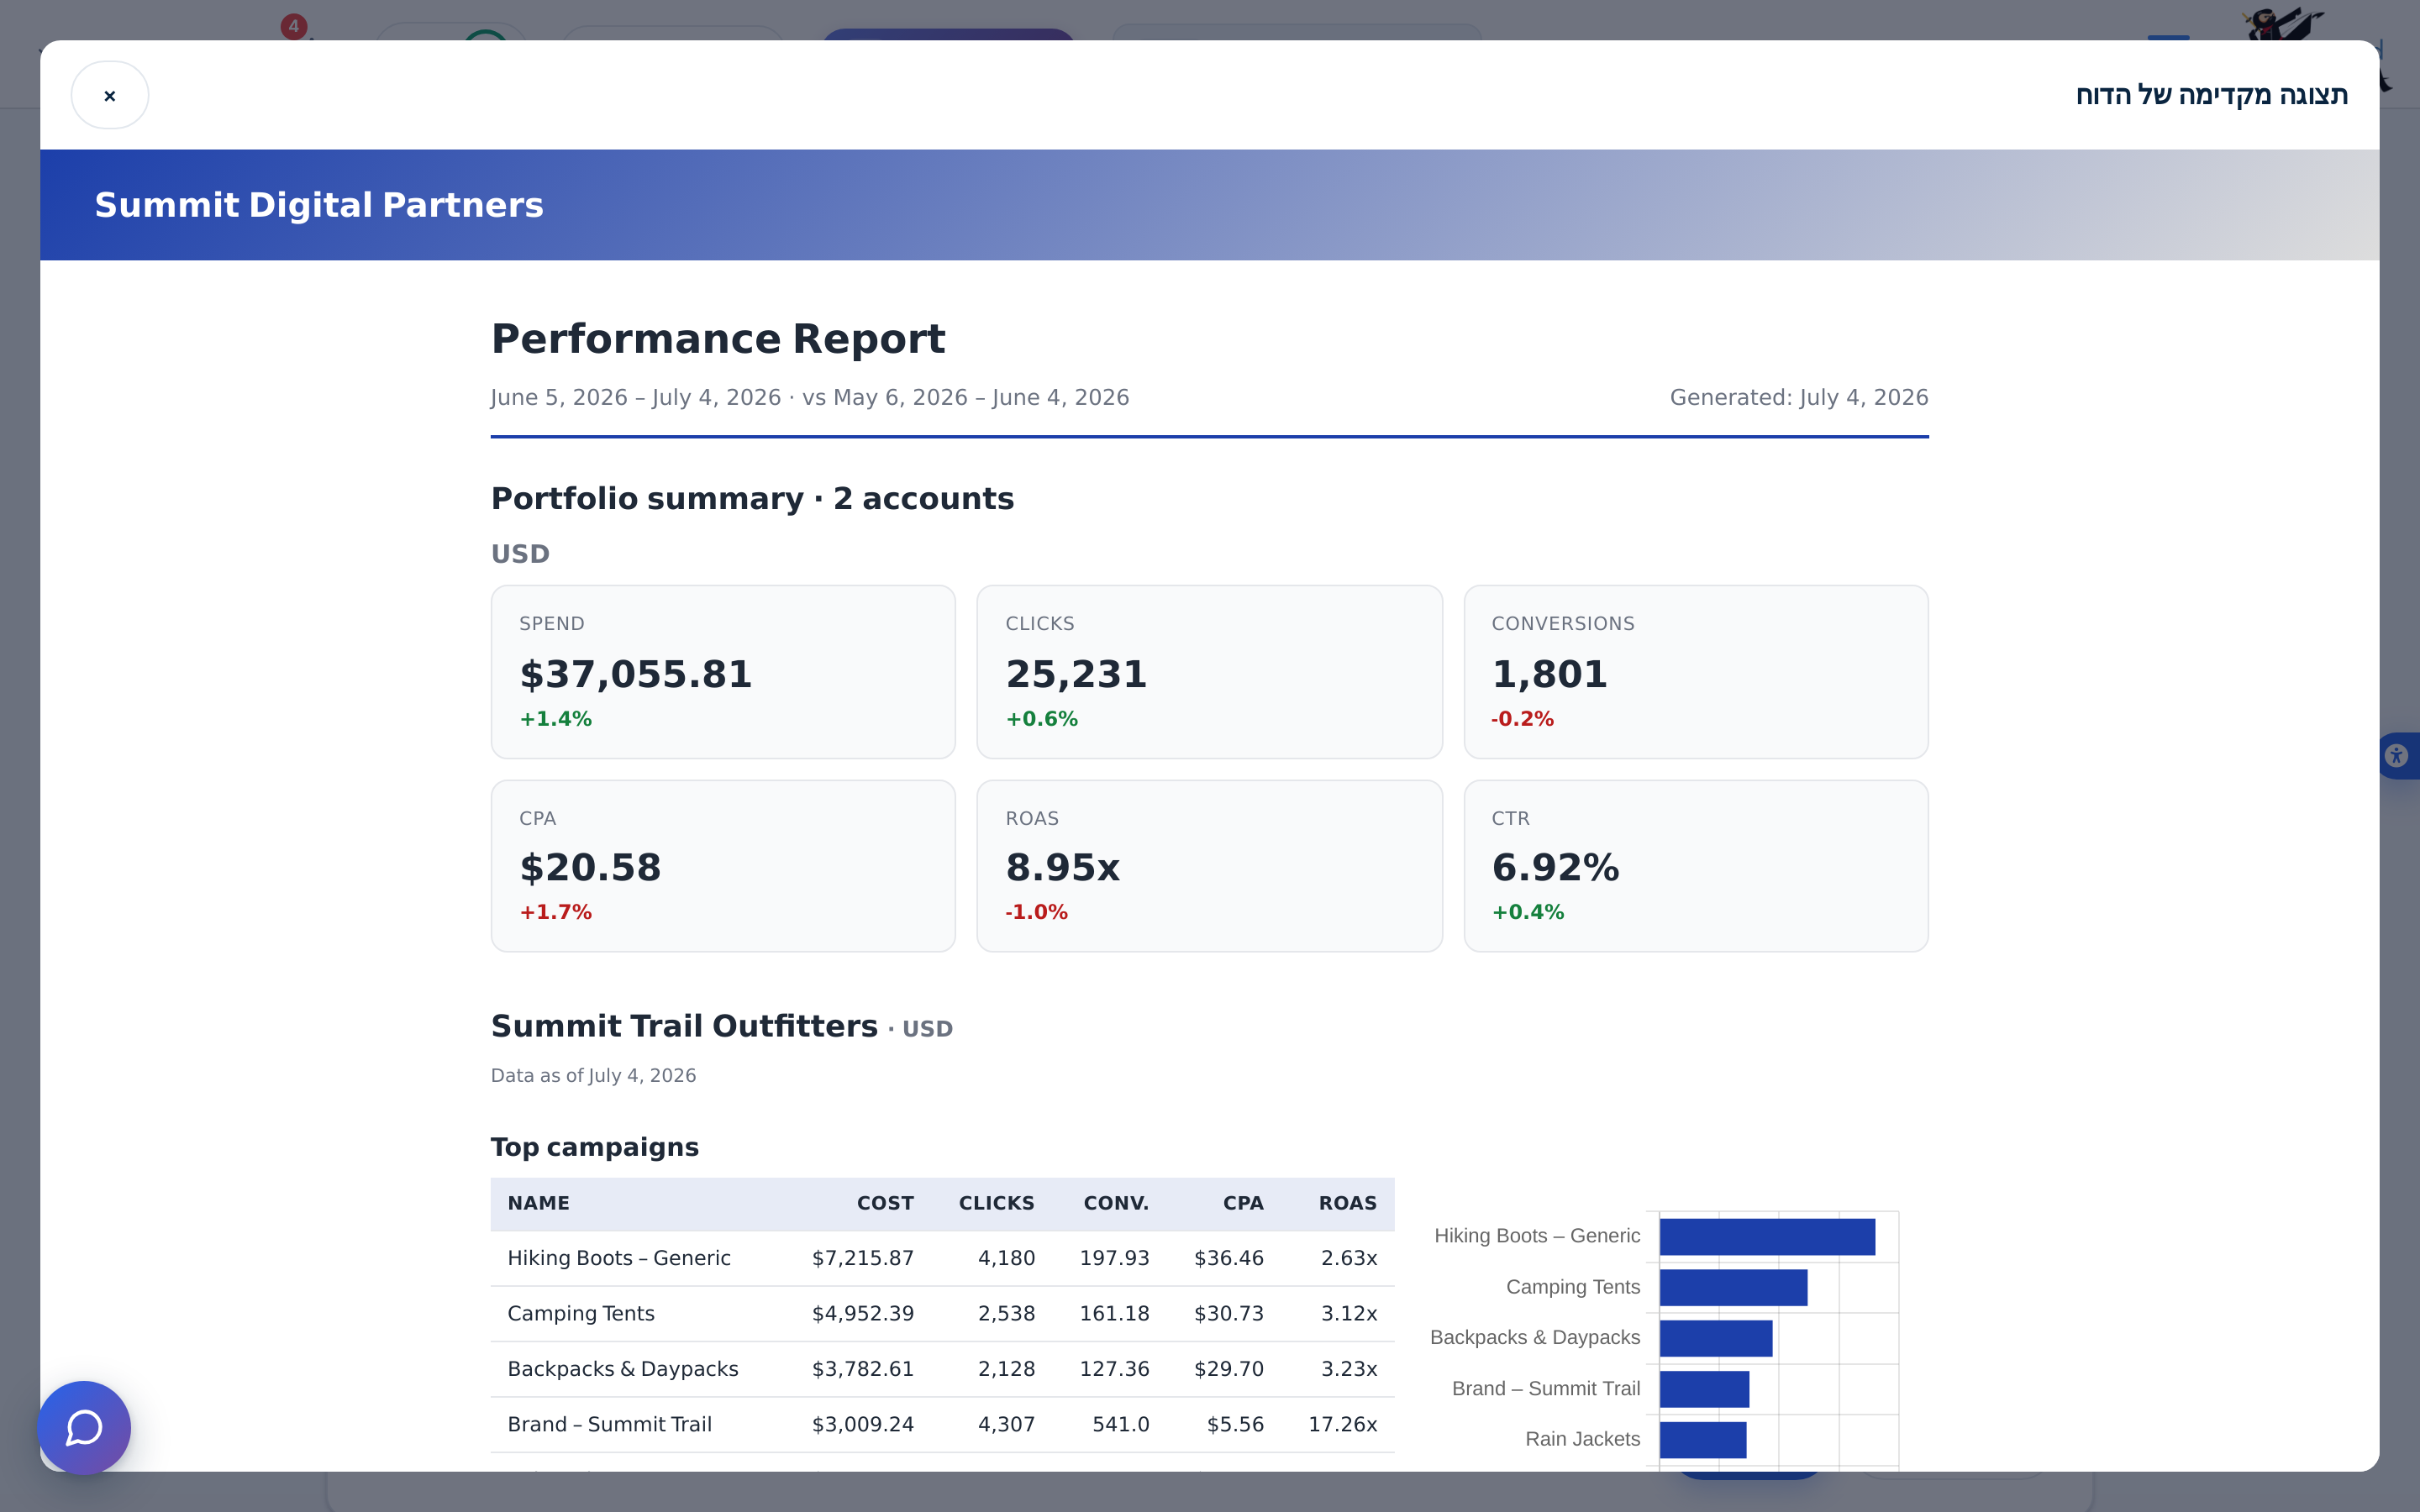Click the ROAS column header in campaigns table
The width and height of the screenshot is (2420, 1512).
coord(1347,1203)
